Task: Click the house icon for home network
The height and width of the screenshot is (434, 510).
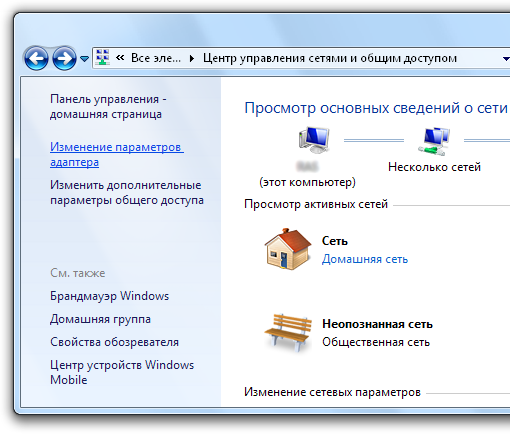Action: 288,249
